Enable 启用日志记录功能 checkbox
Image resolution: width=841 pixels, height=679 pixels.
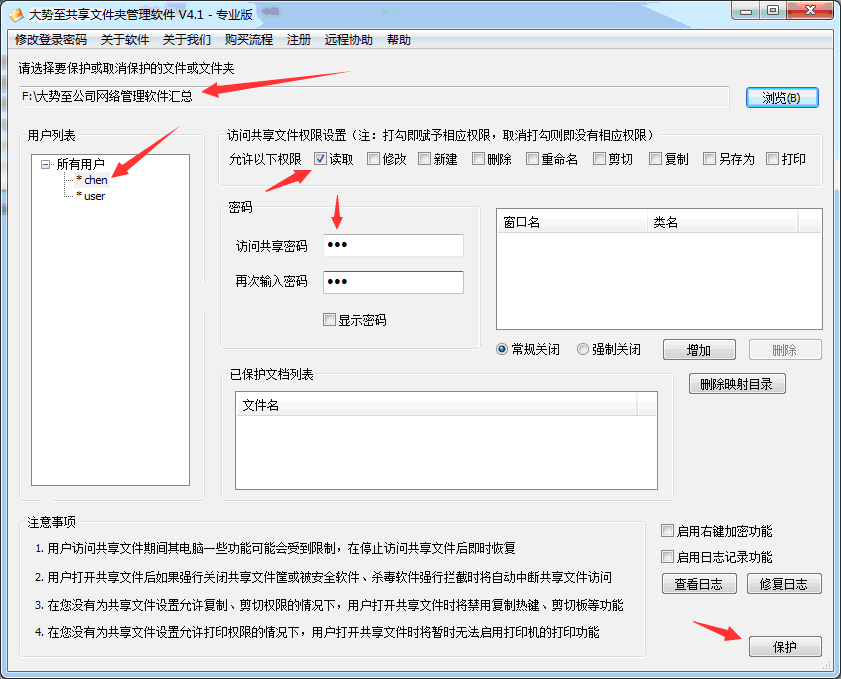(x=668, y=557)
